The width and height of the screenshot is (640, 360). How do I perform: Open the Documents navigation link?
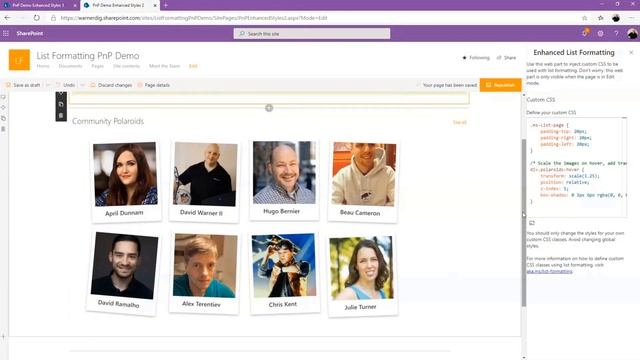70,66
